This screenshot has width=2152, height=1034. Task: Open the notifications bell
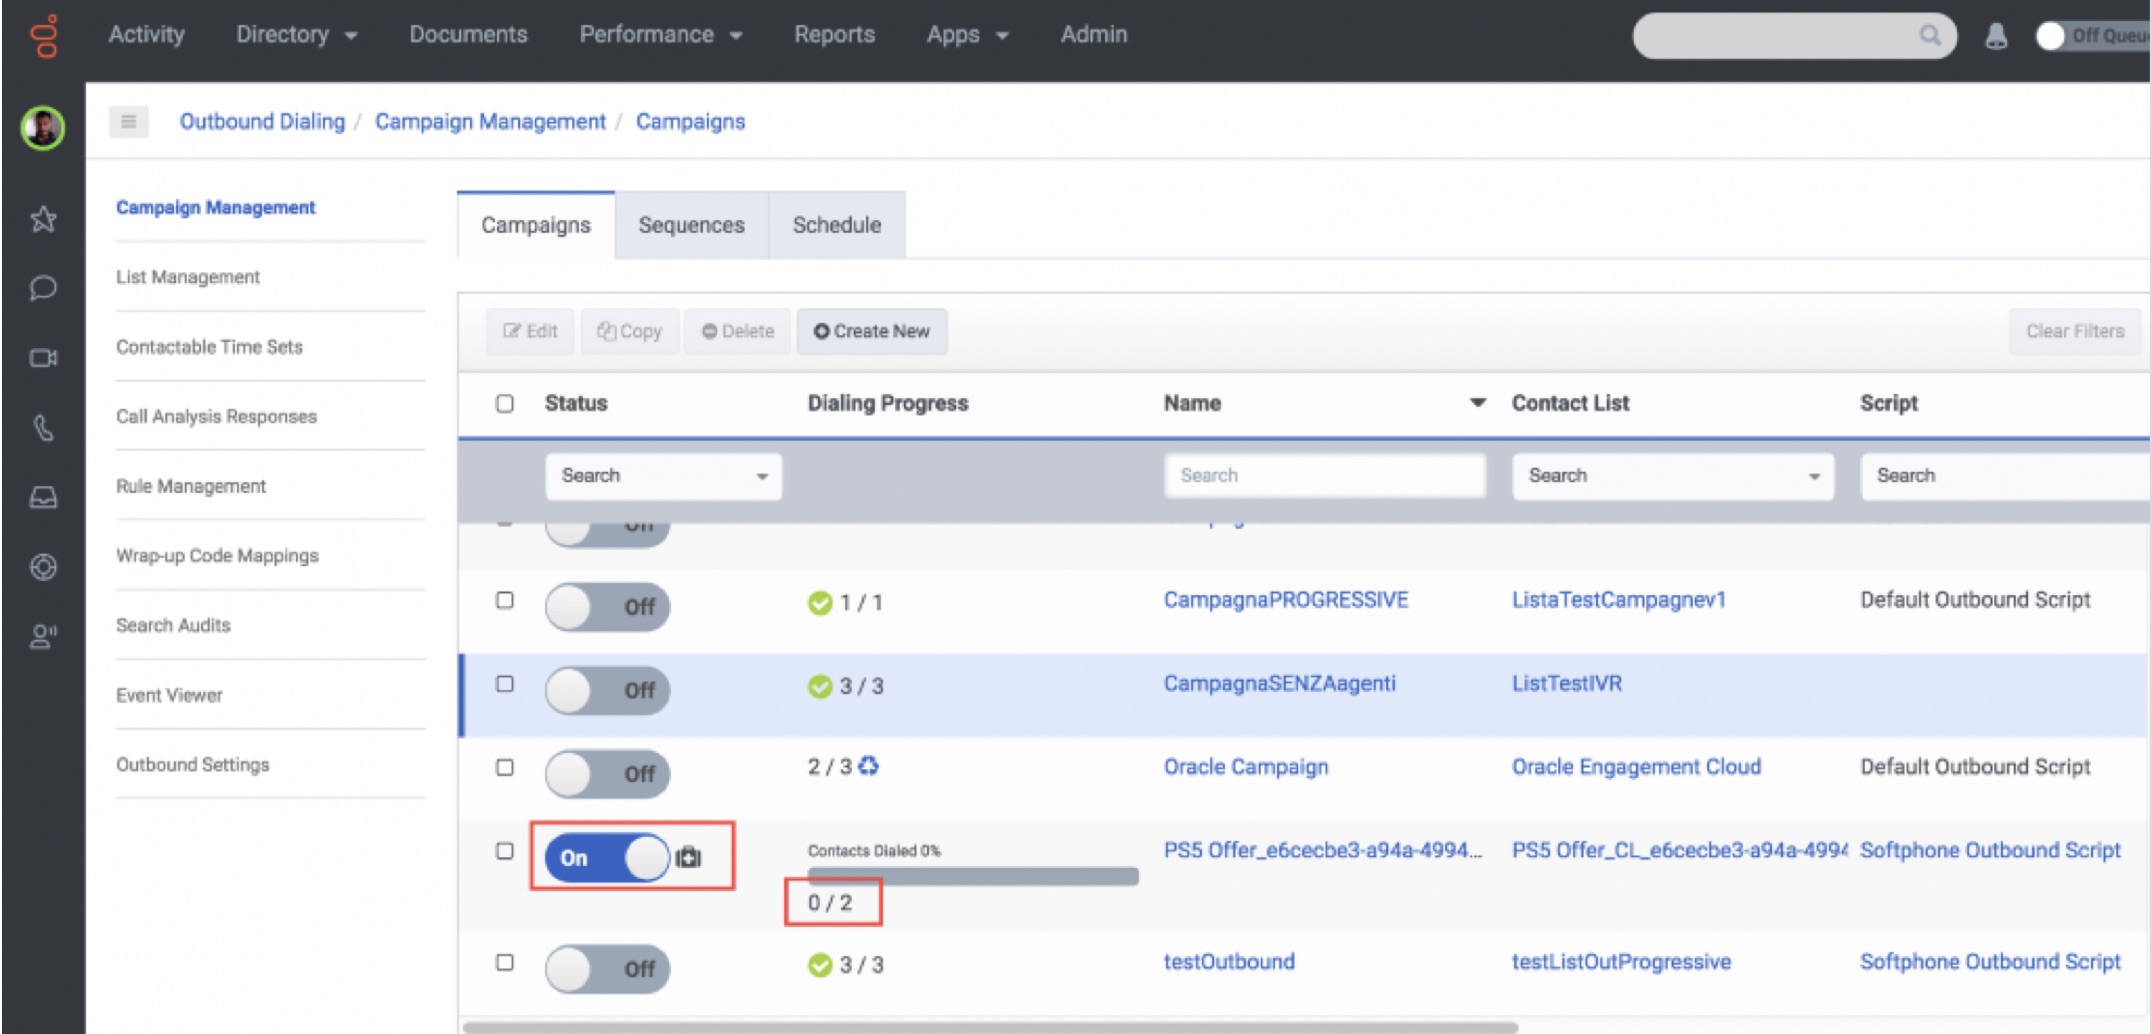click(x=1996, y=36)
